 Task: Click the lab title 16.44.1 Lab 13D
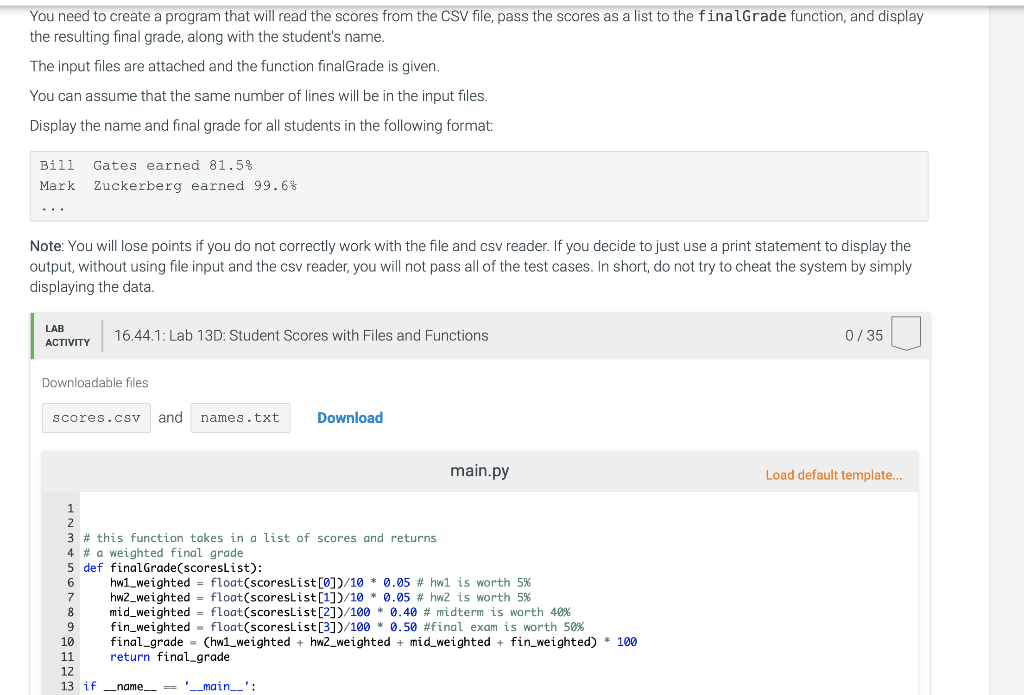tap(302, 335)
